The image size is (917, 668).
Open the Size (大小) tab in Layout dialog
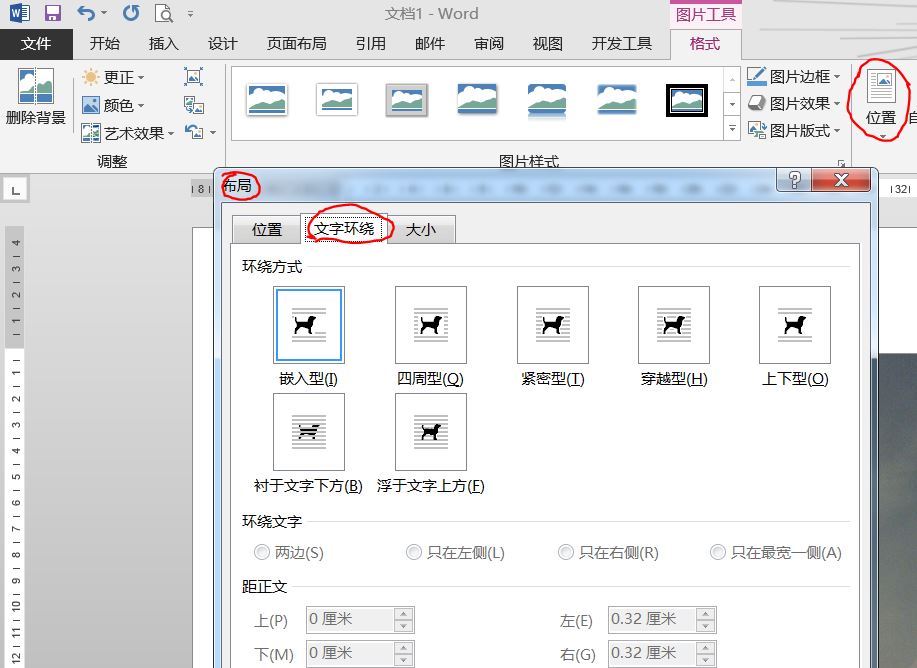pos(420,229)
